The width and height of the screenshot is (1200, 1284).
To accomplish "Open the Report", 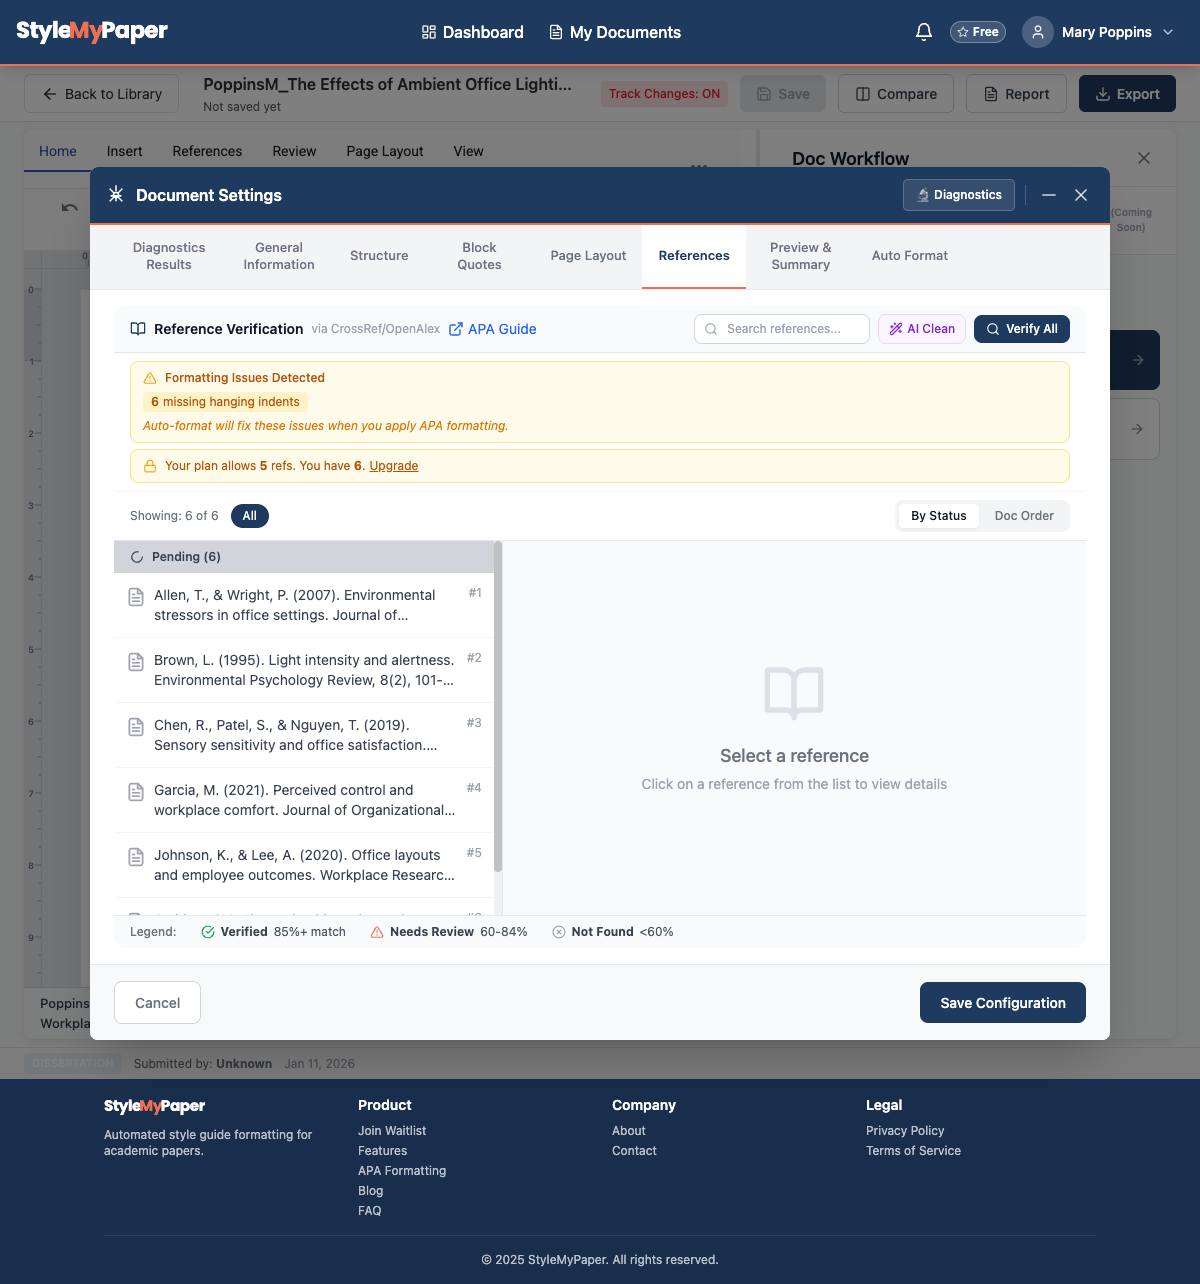I will pos(1016,94).
